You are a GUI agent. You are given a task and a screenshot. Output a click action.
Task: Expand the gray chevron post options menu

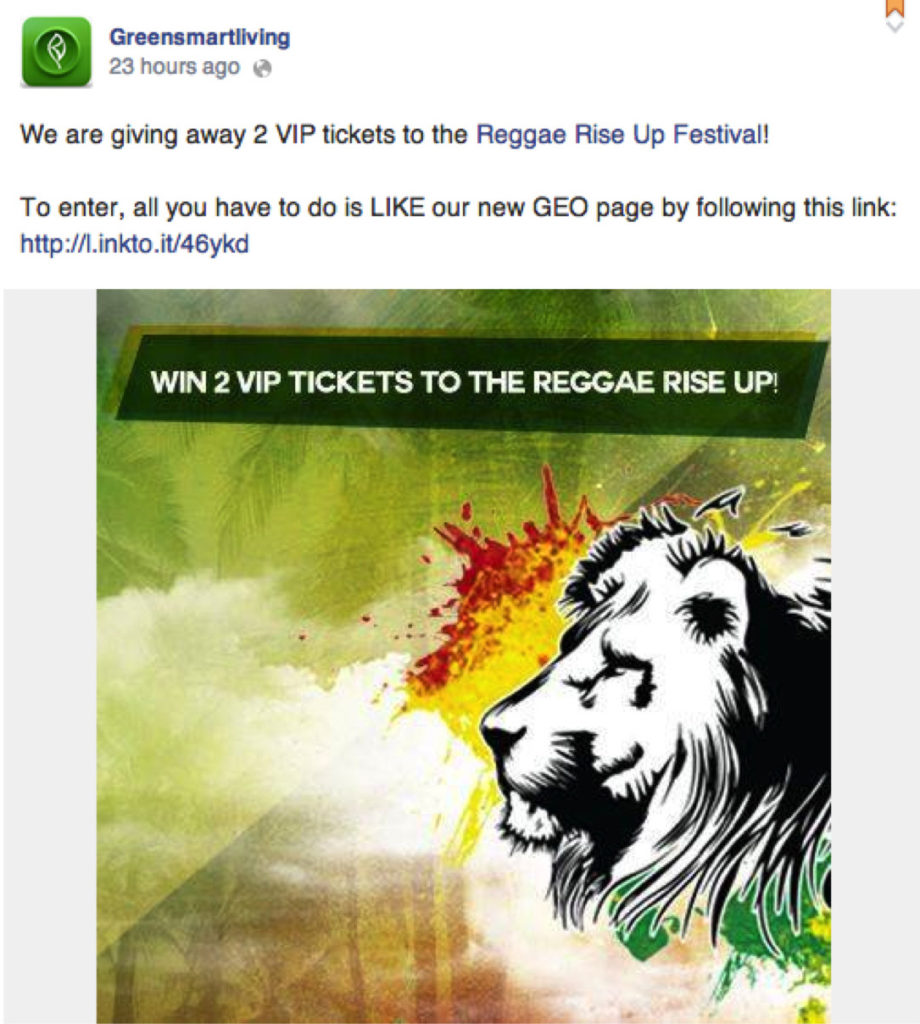(895, 25)
